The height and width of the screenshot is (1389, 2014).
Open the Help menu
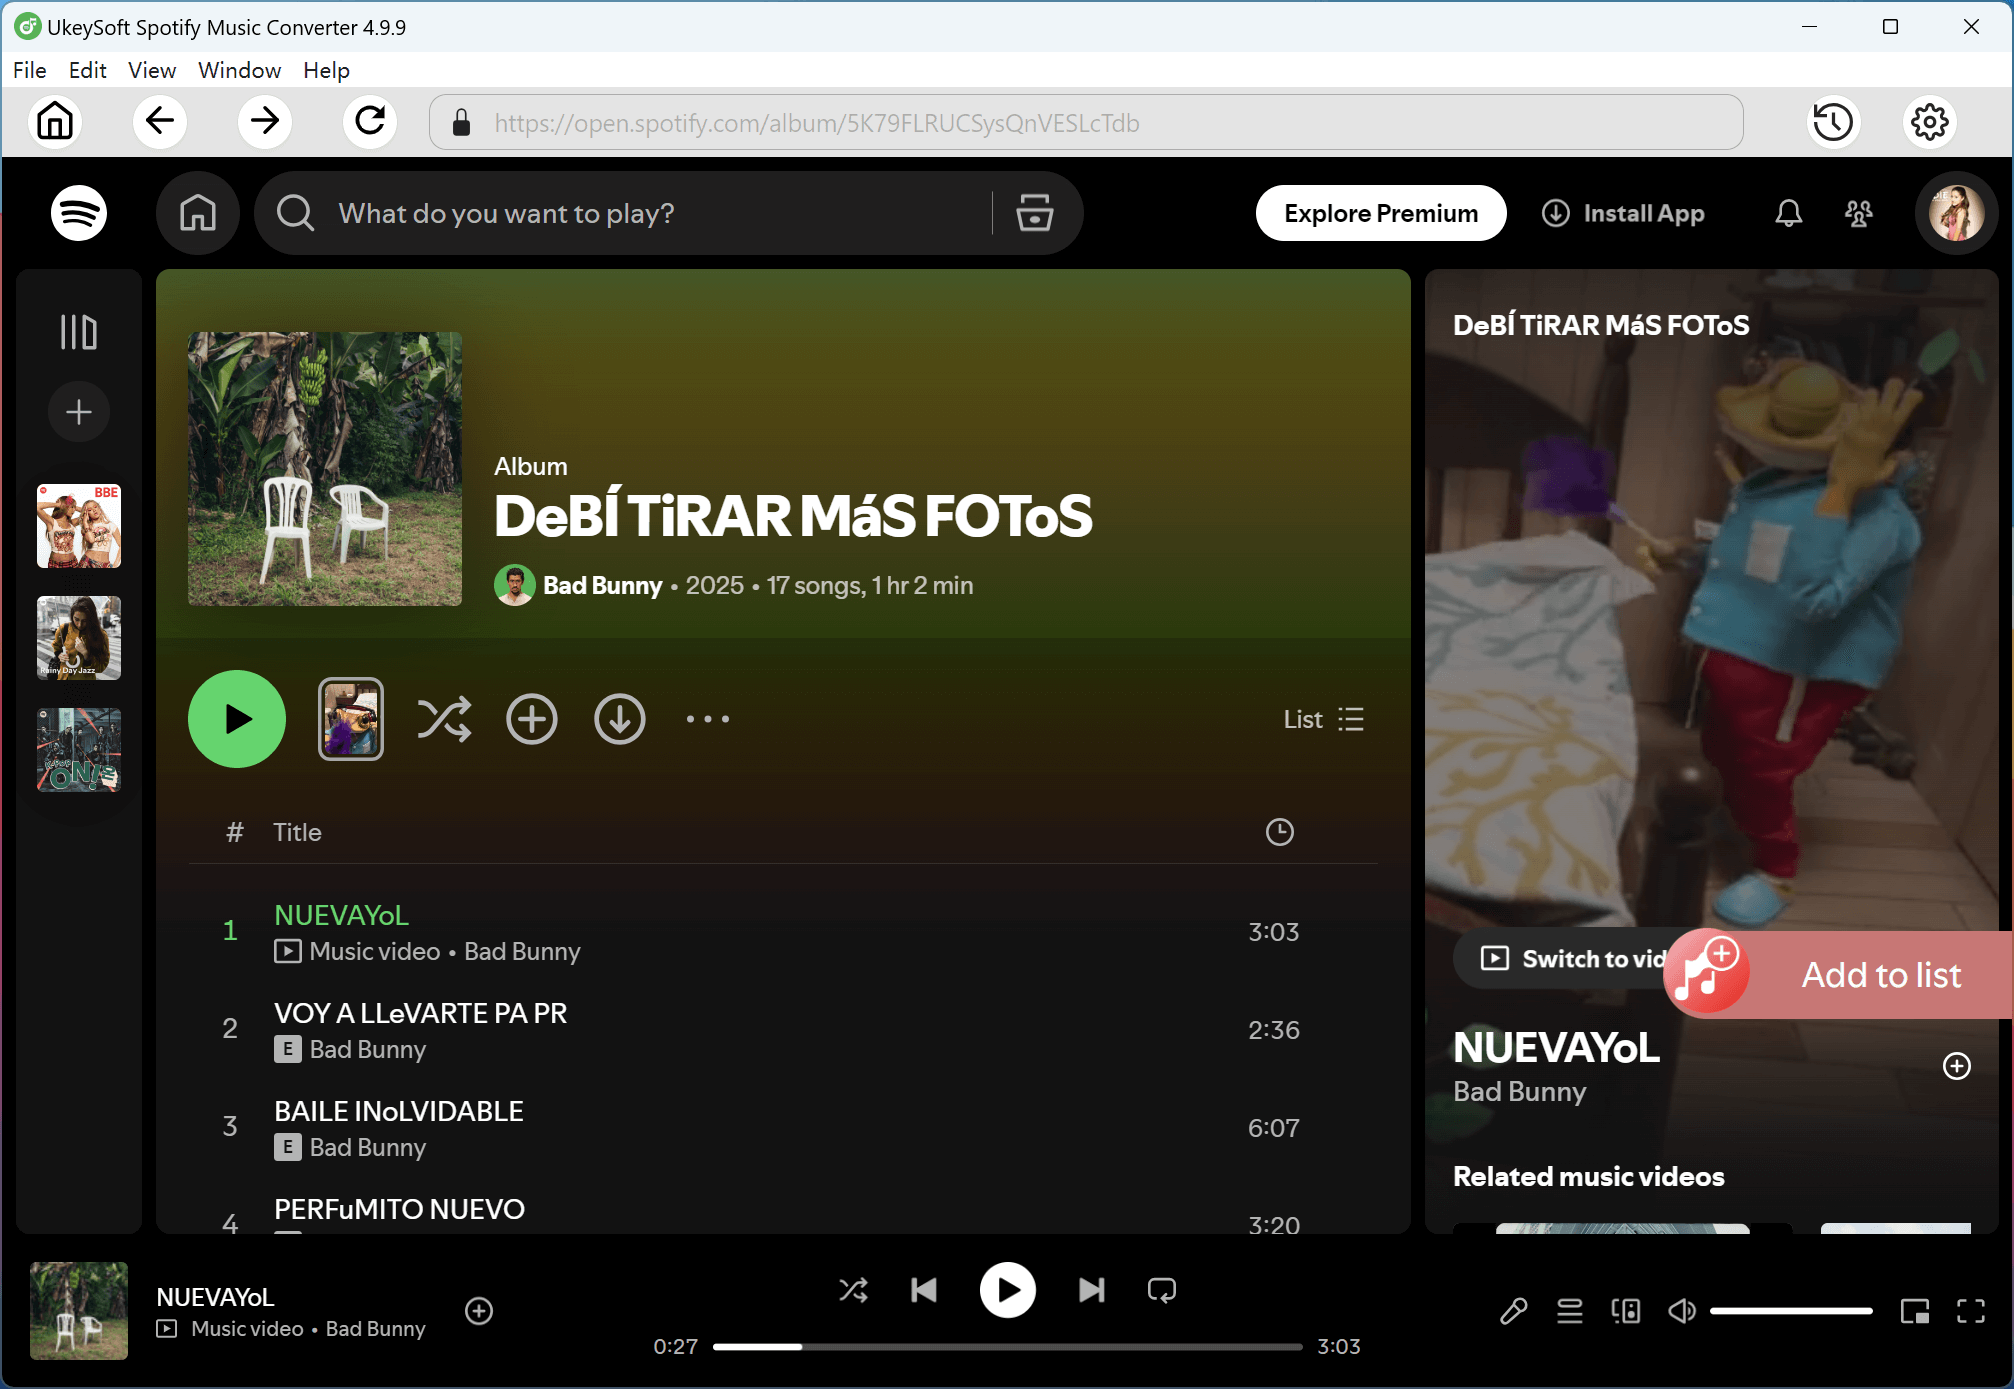[326, 70]
